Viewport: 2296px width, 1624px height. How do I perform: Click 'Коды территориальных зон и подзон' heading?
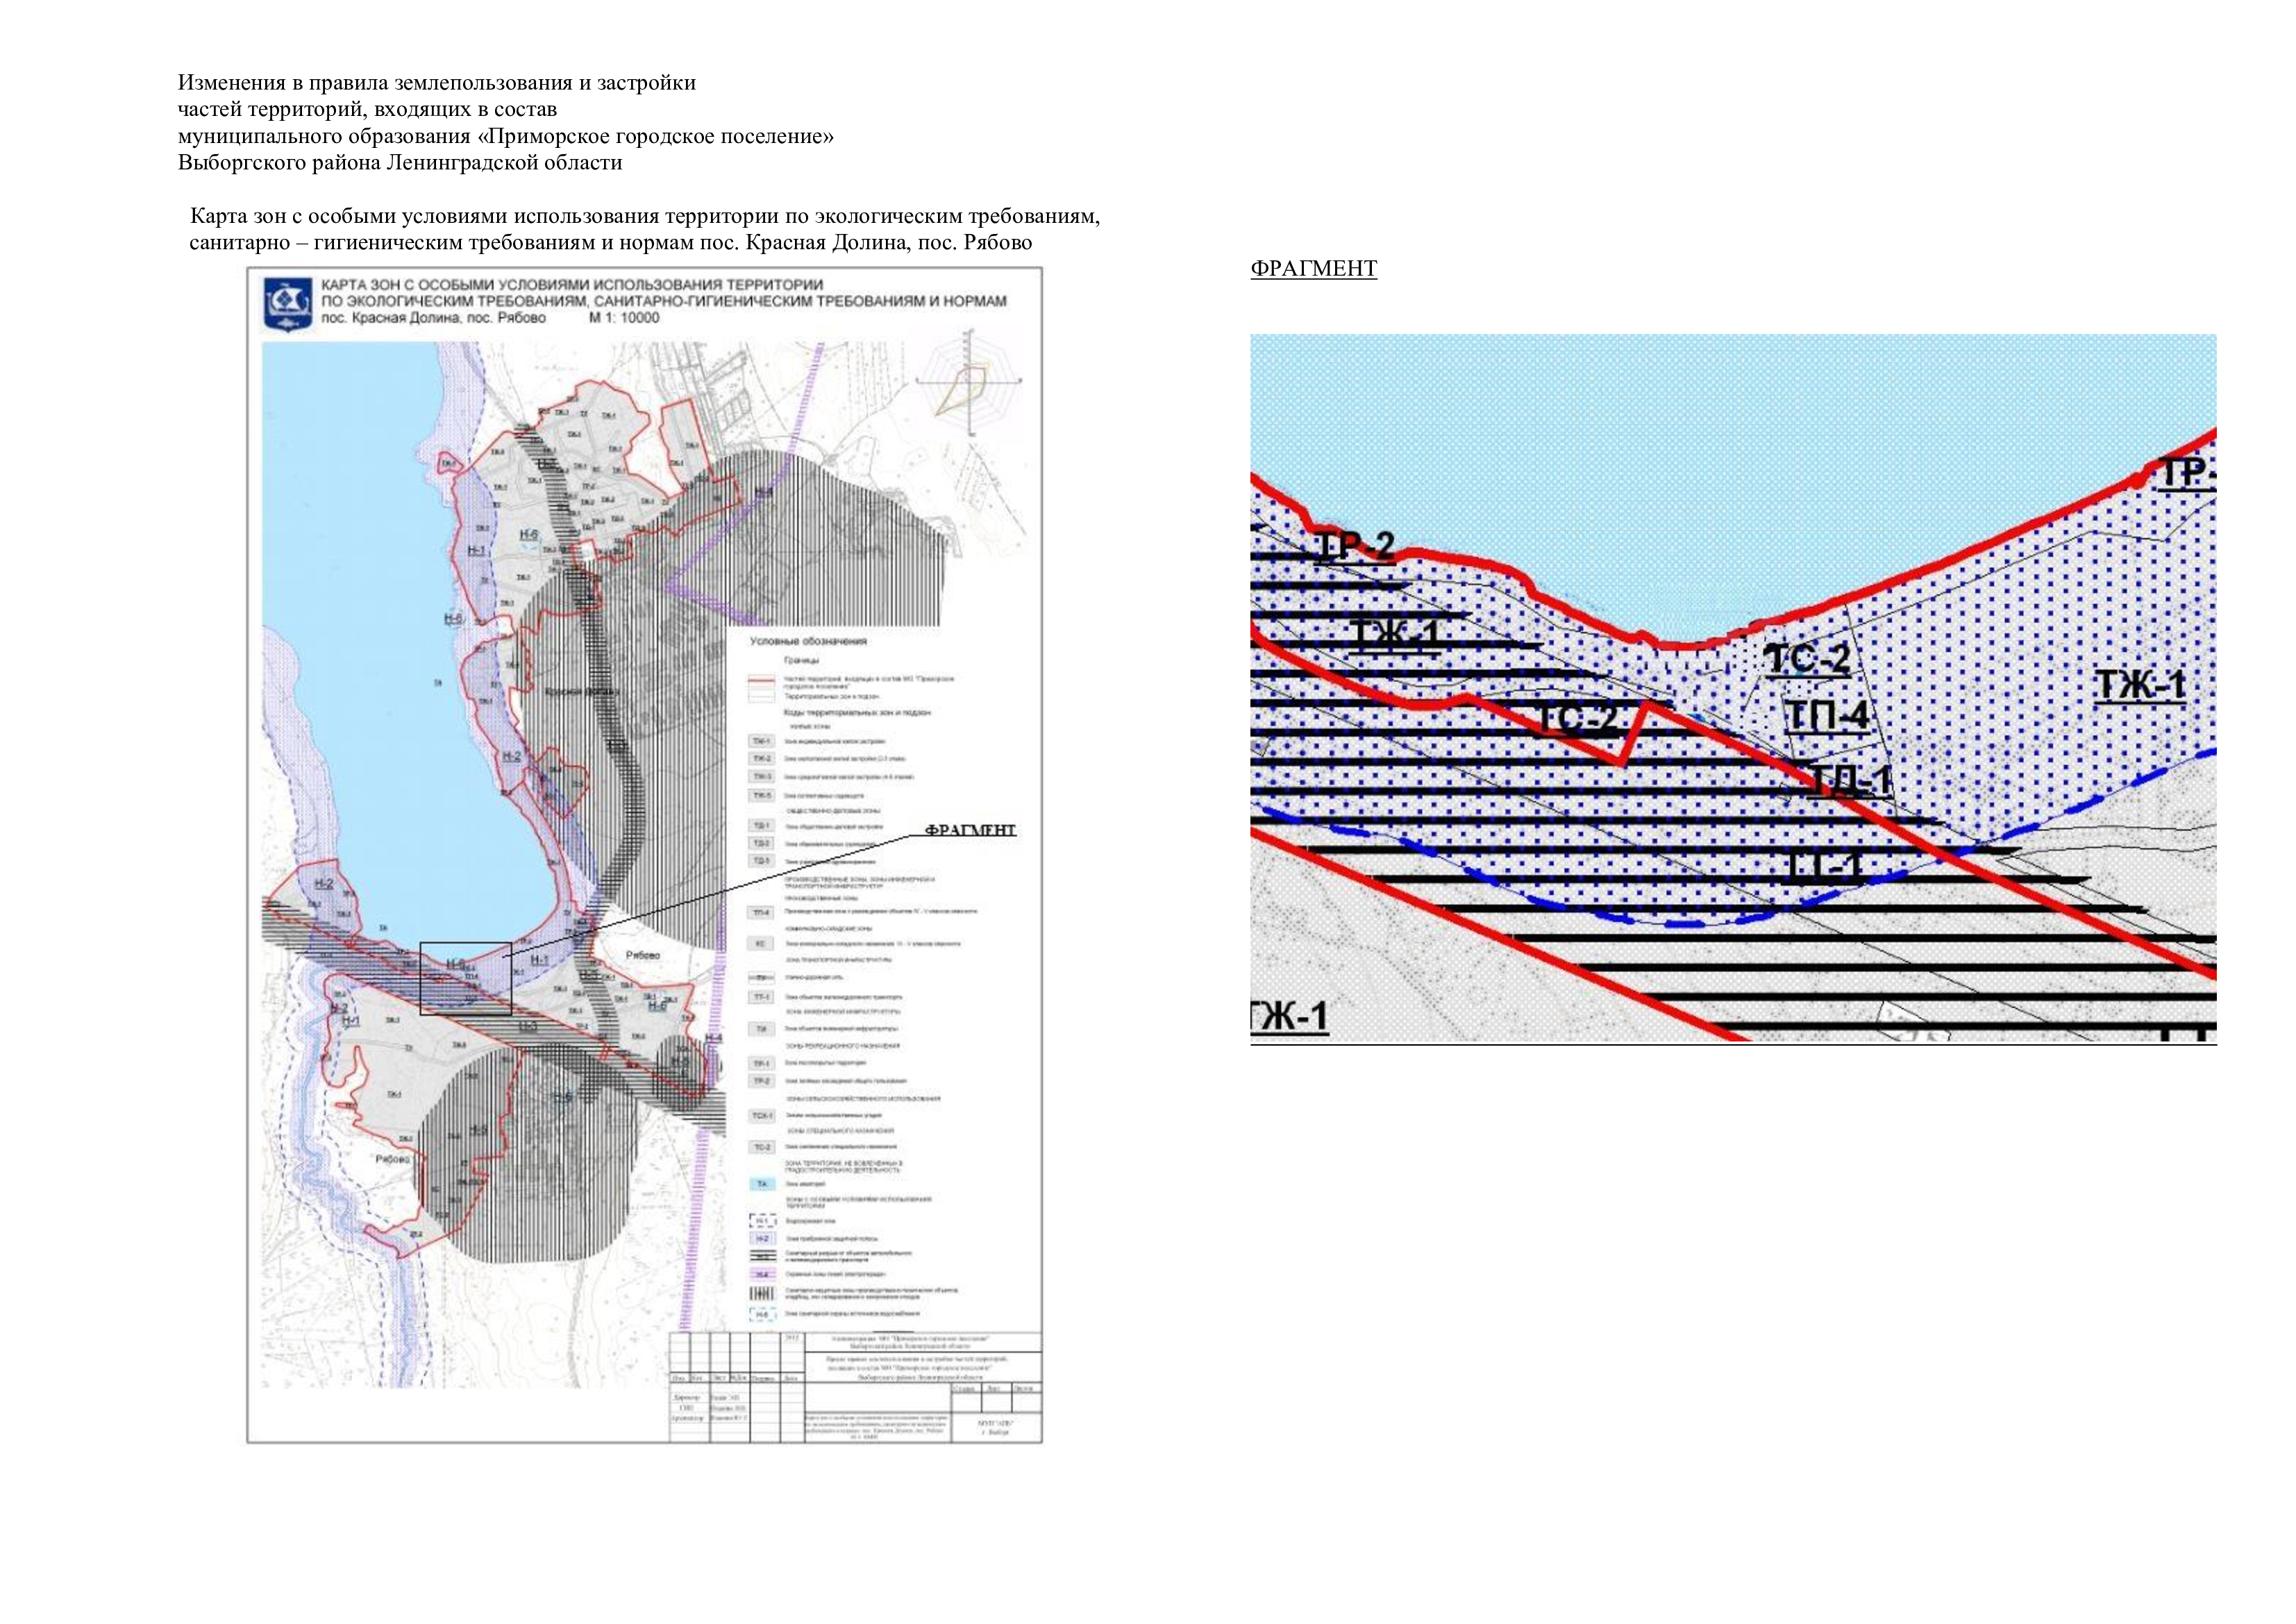tap(857, 713)
